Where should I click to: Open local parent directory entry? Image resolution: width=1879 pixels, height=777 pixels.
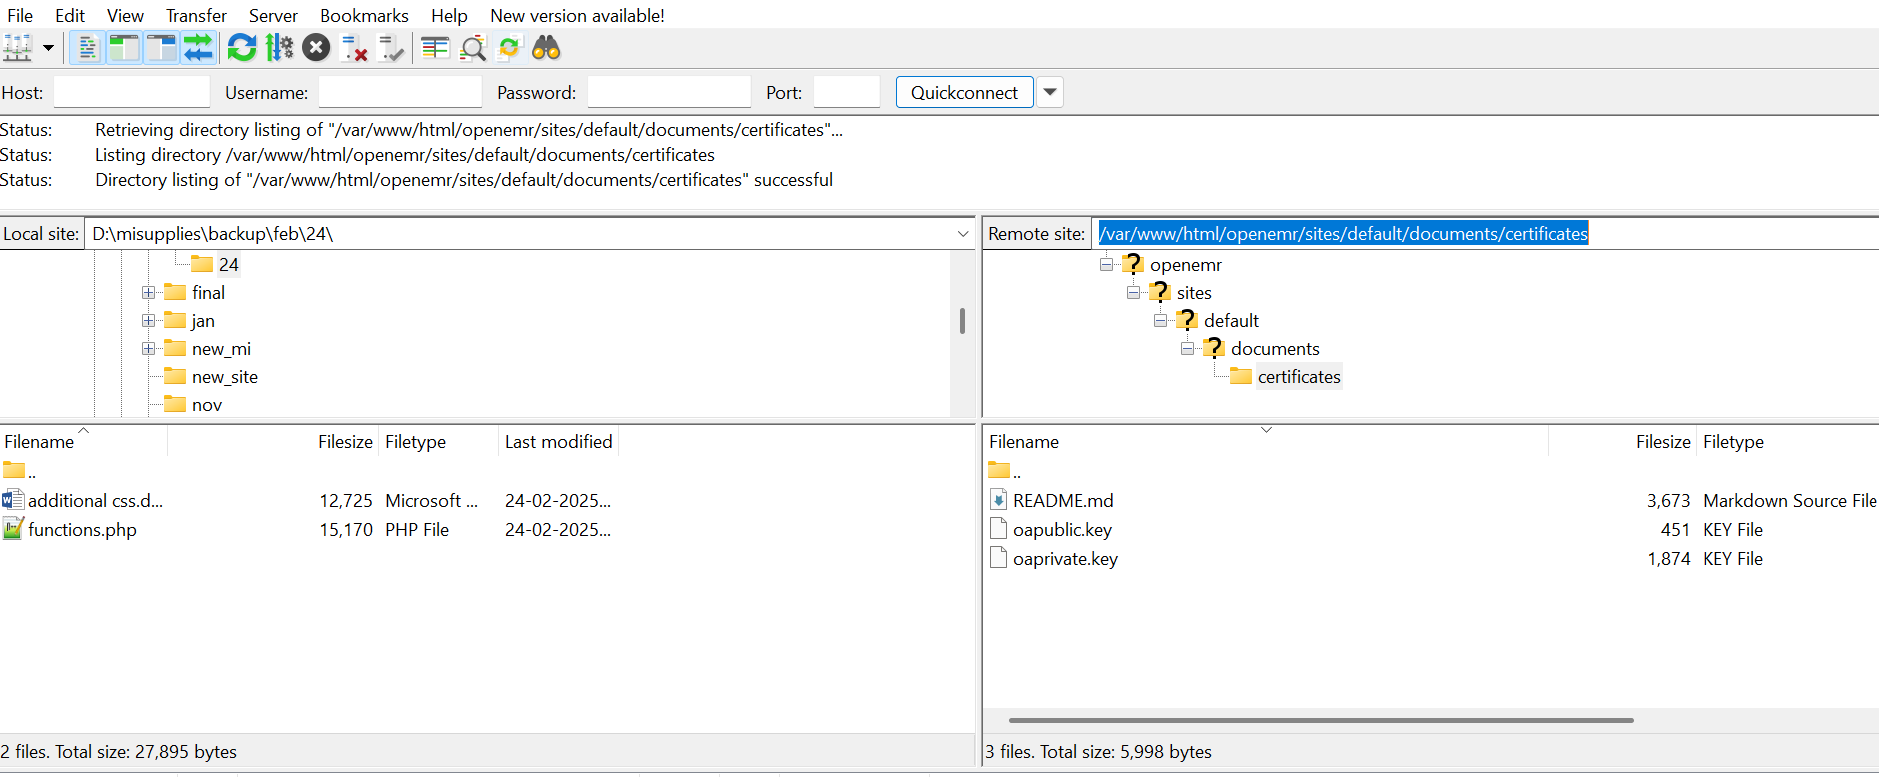point(20,471)
